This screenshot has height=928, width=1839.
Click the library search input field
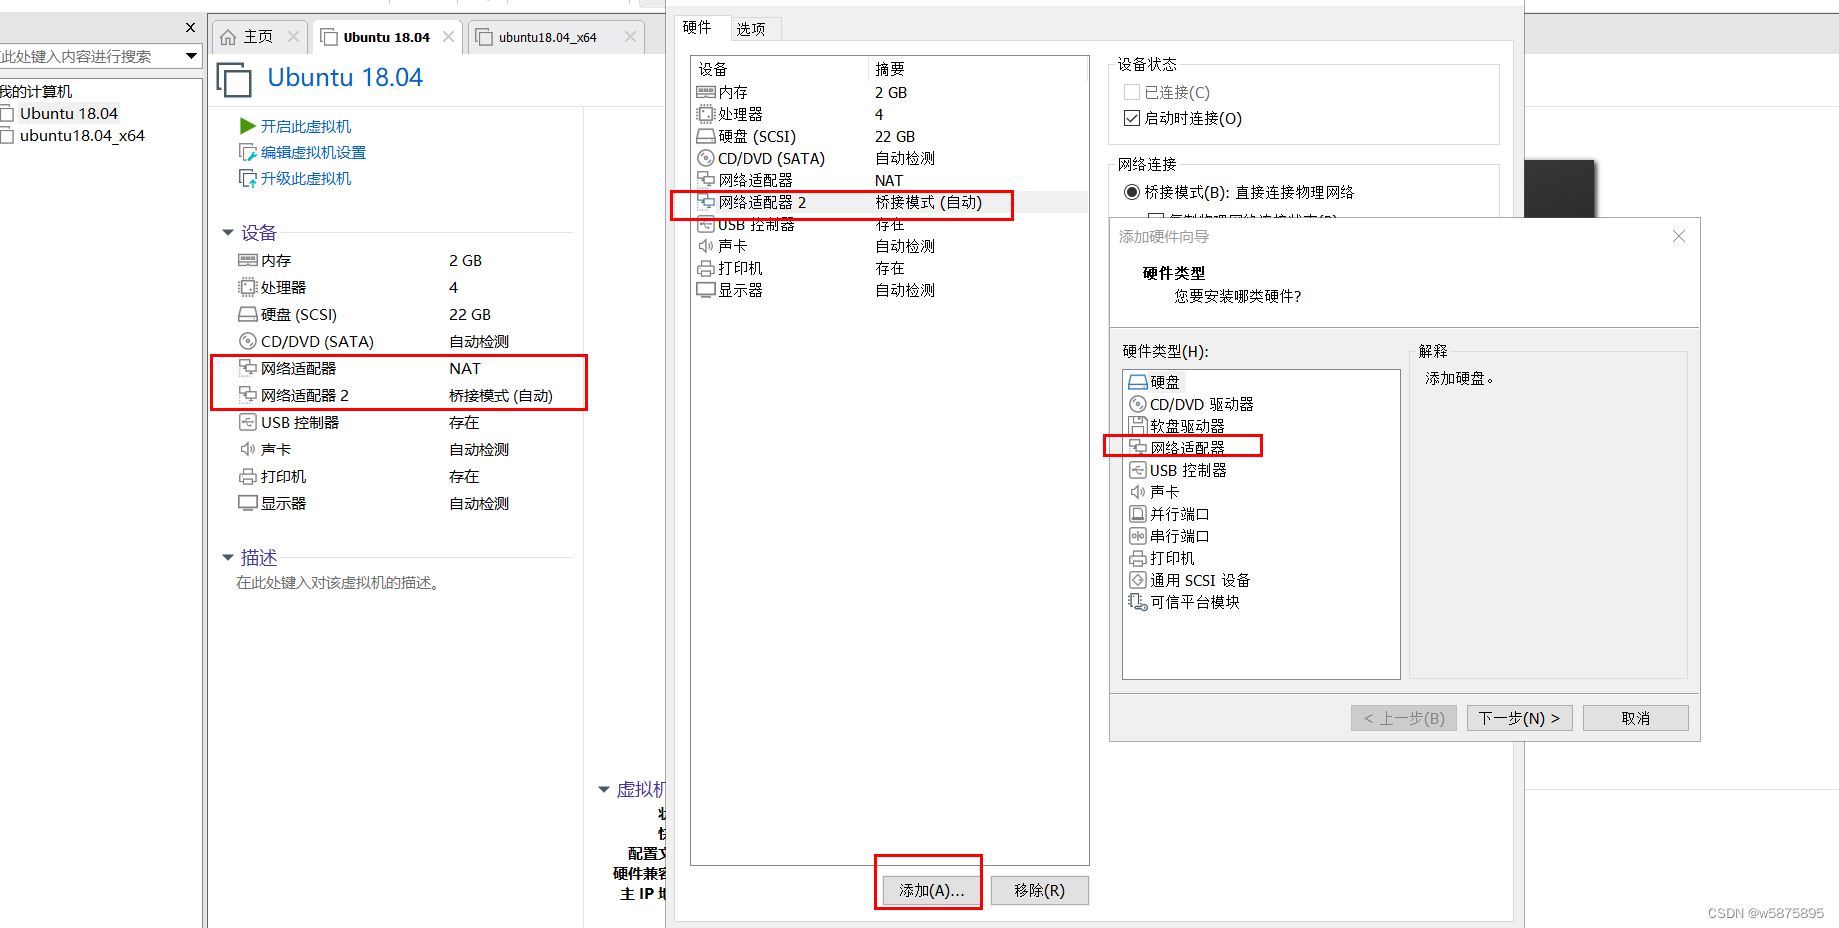(90, 56)
